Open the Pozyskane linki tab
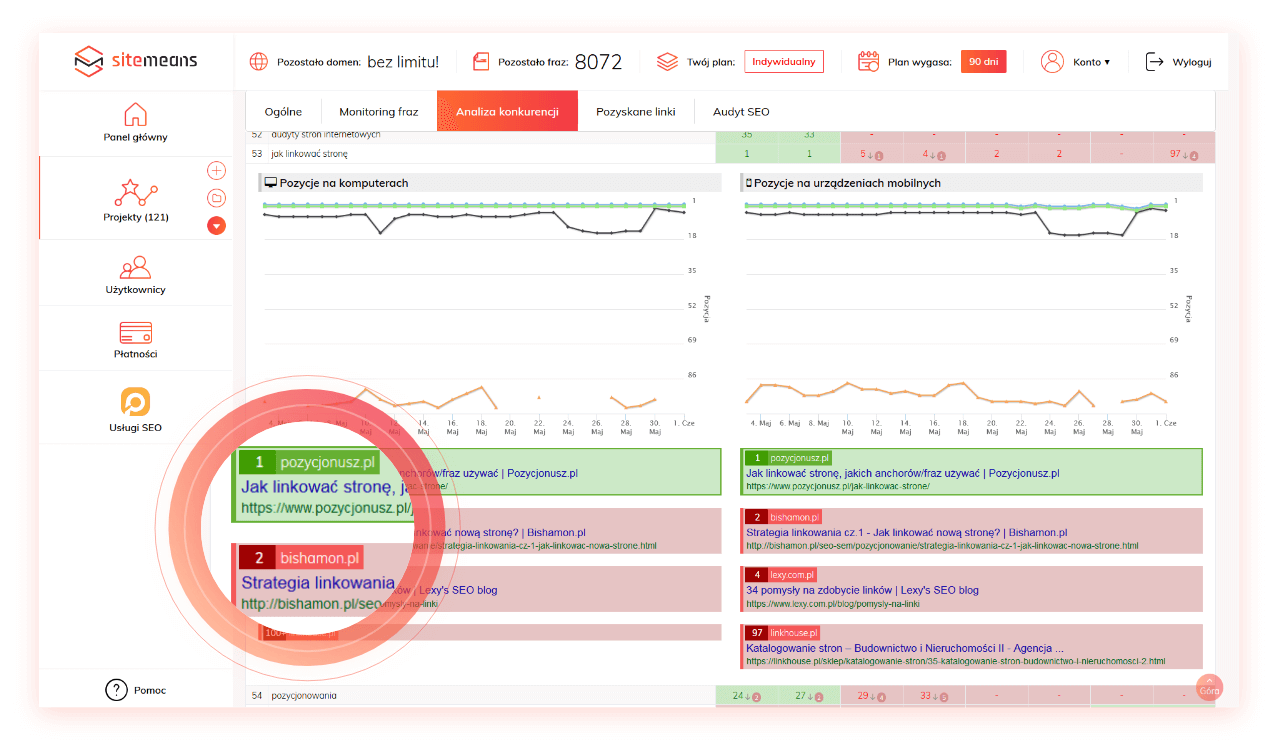 [x=635, y=112]
